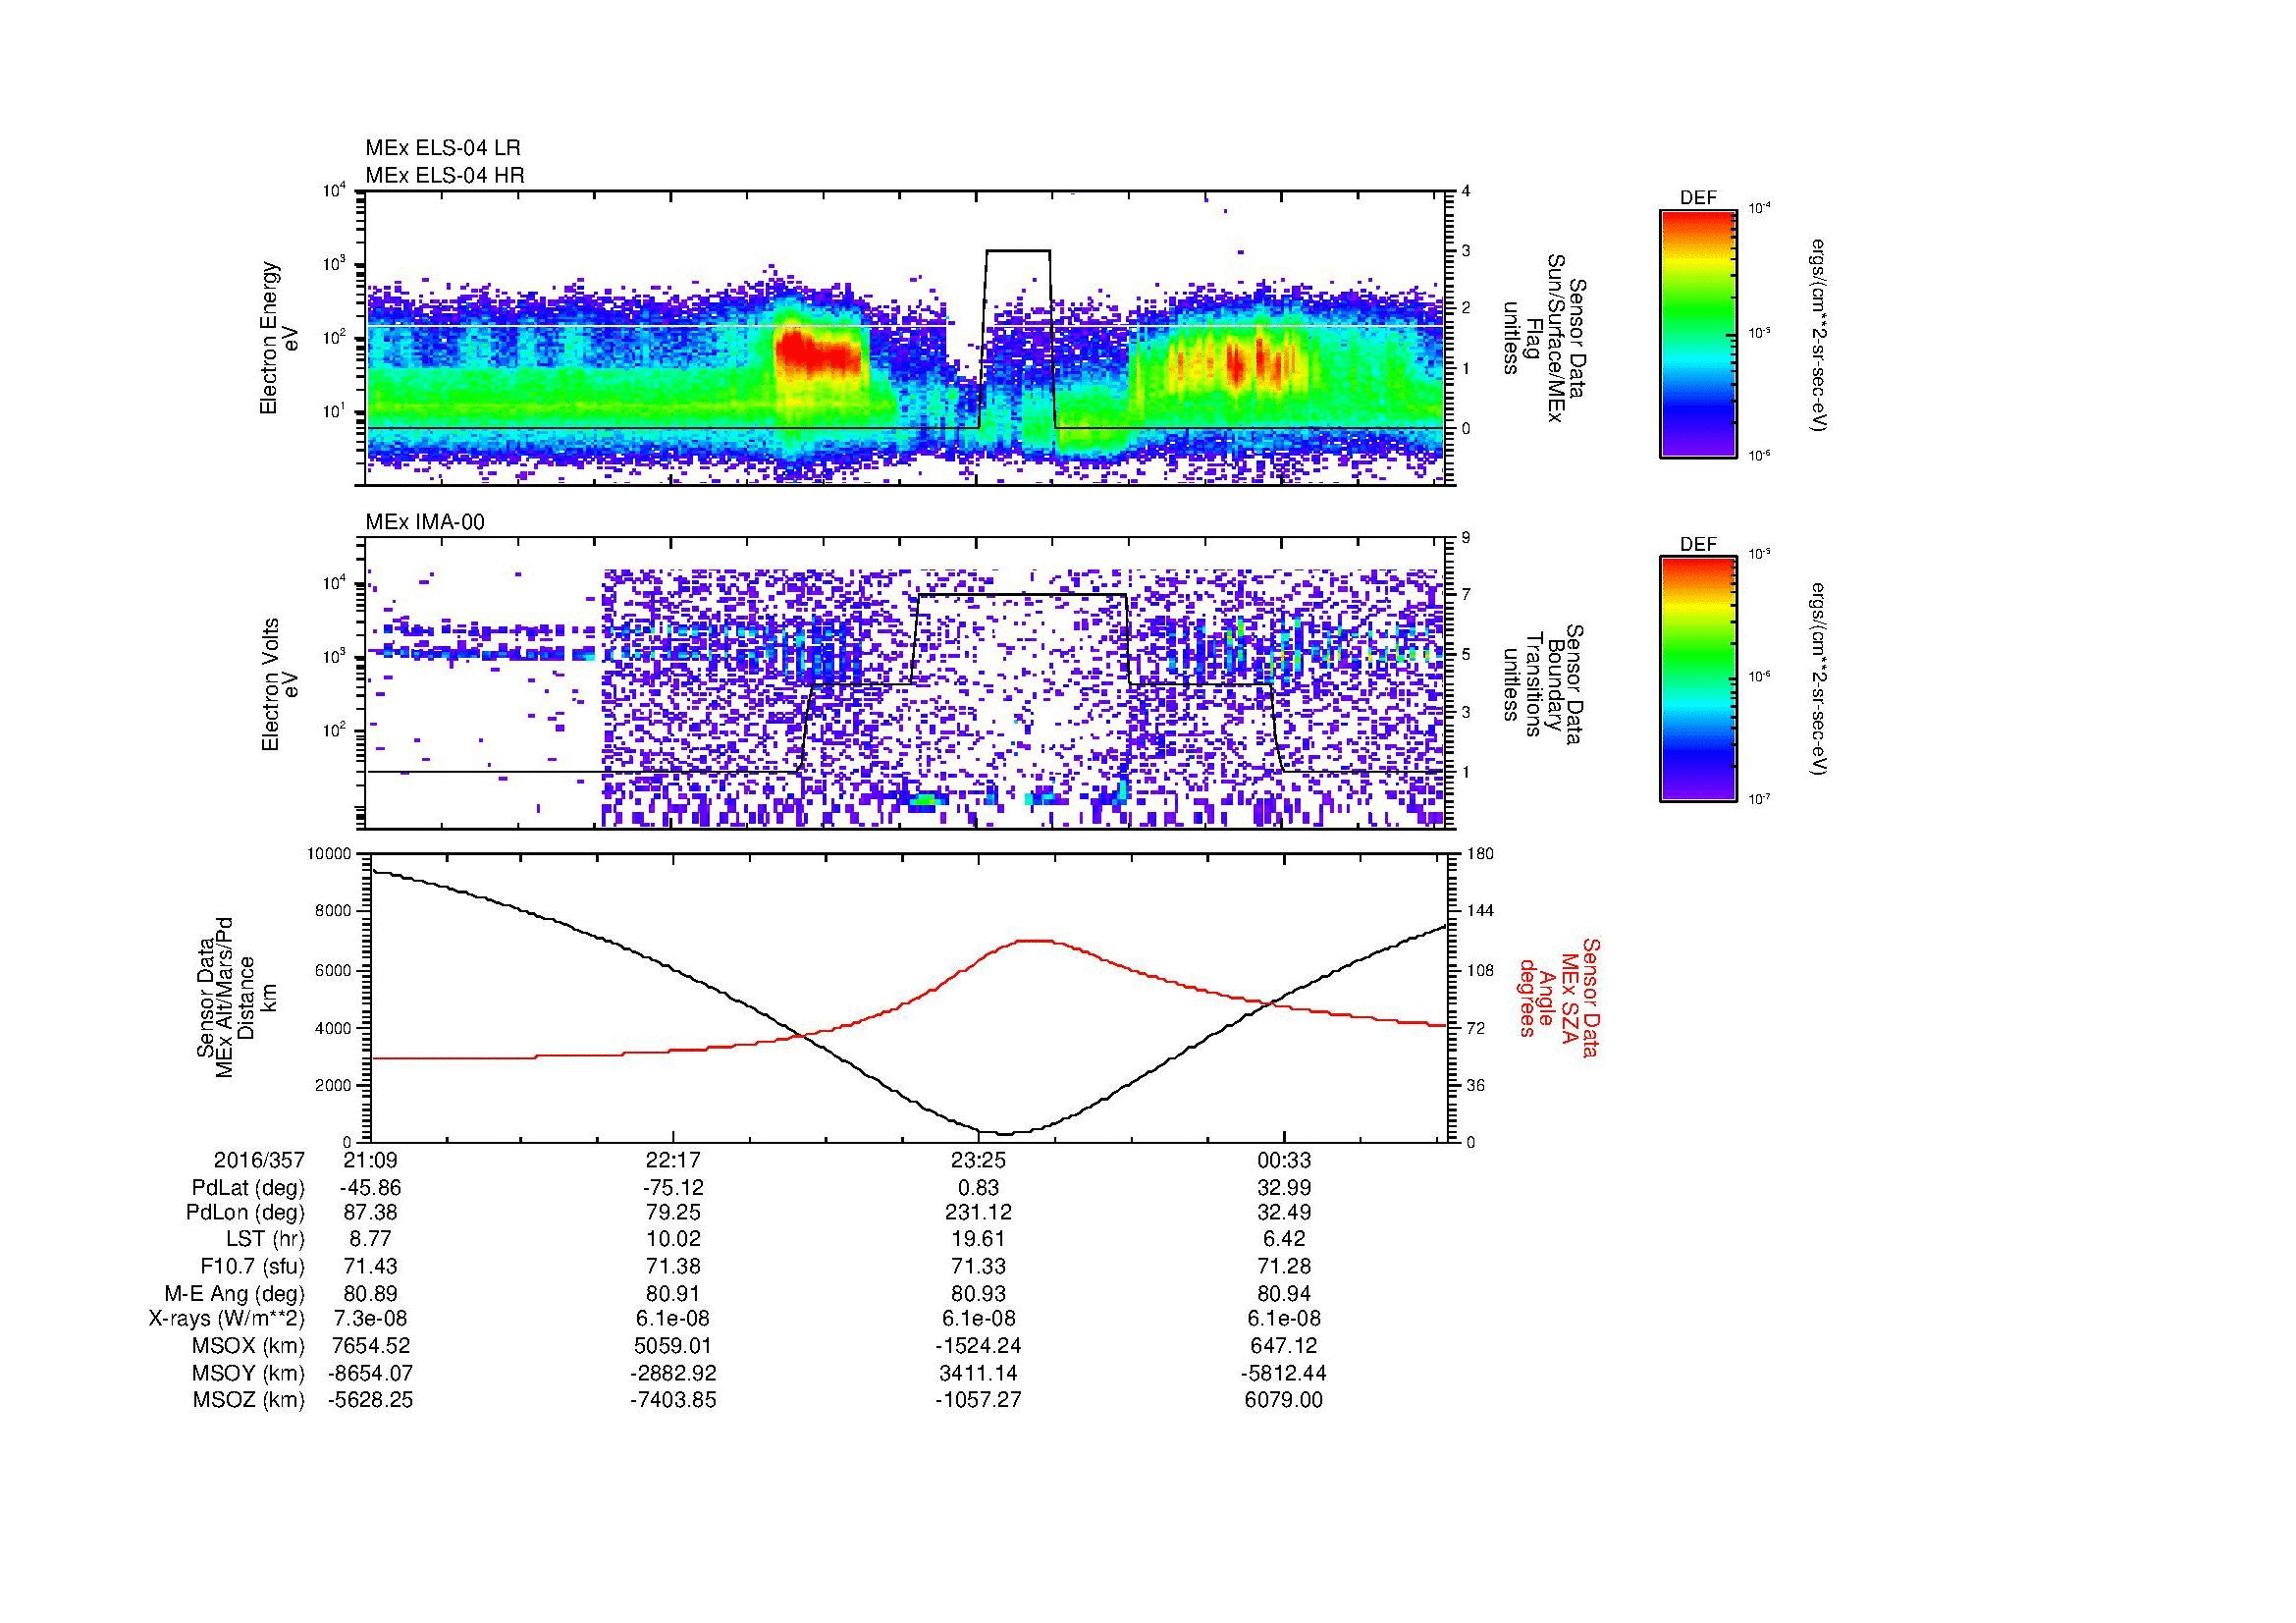Click the lower color bar units label
Viewport: 2296px width, 1623px height.
1819,680
